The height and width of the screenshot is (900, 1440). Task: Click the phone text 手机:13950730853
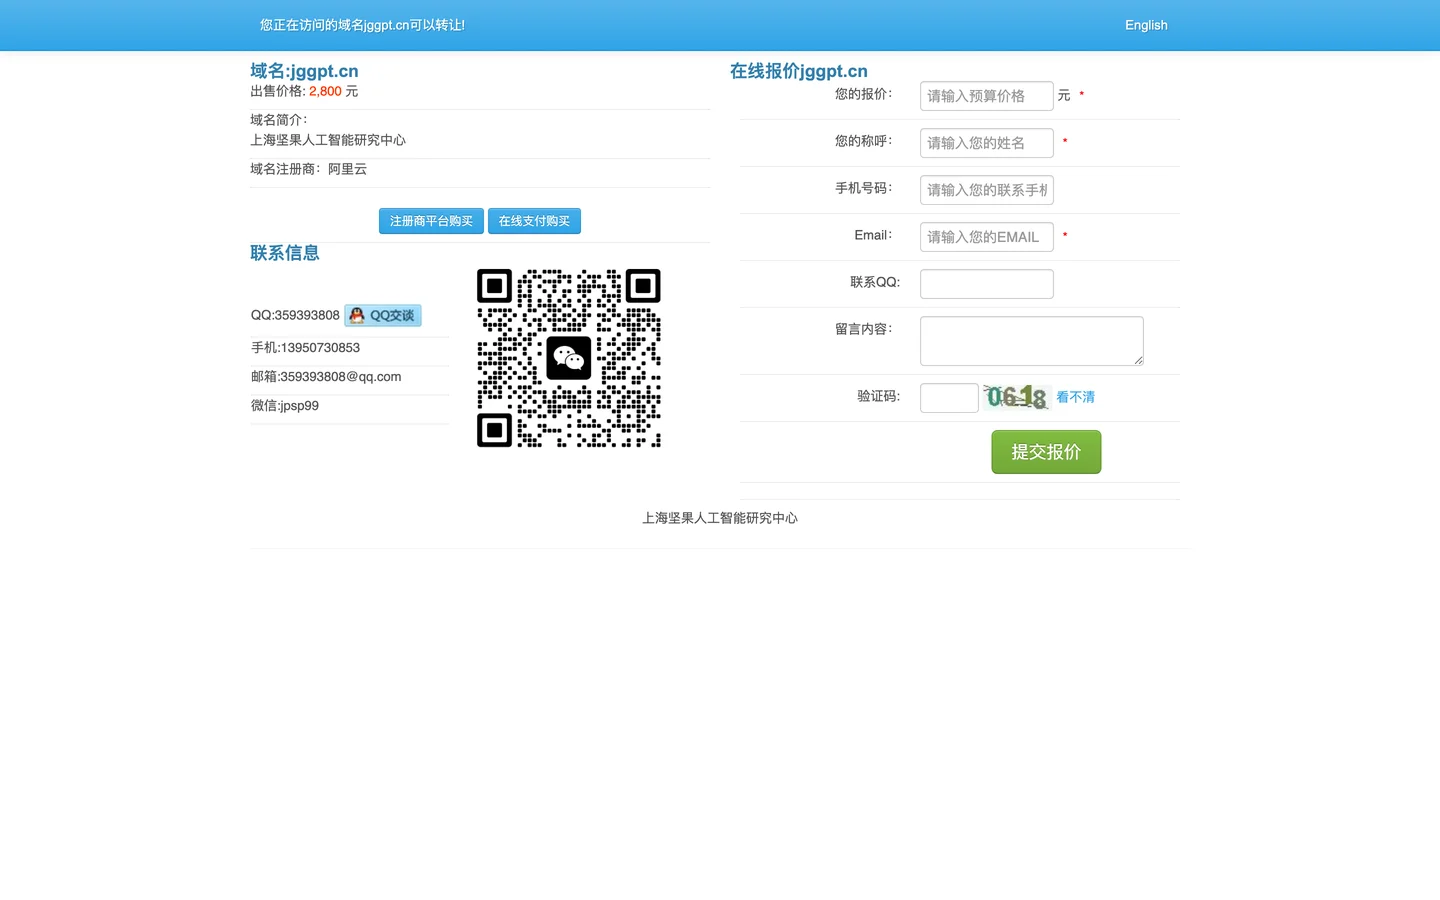pos(305,348)
